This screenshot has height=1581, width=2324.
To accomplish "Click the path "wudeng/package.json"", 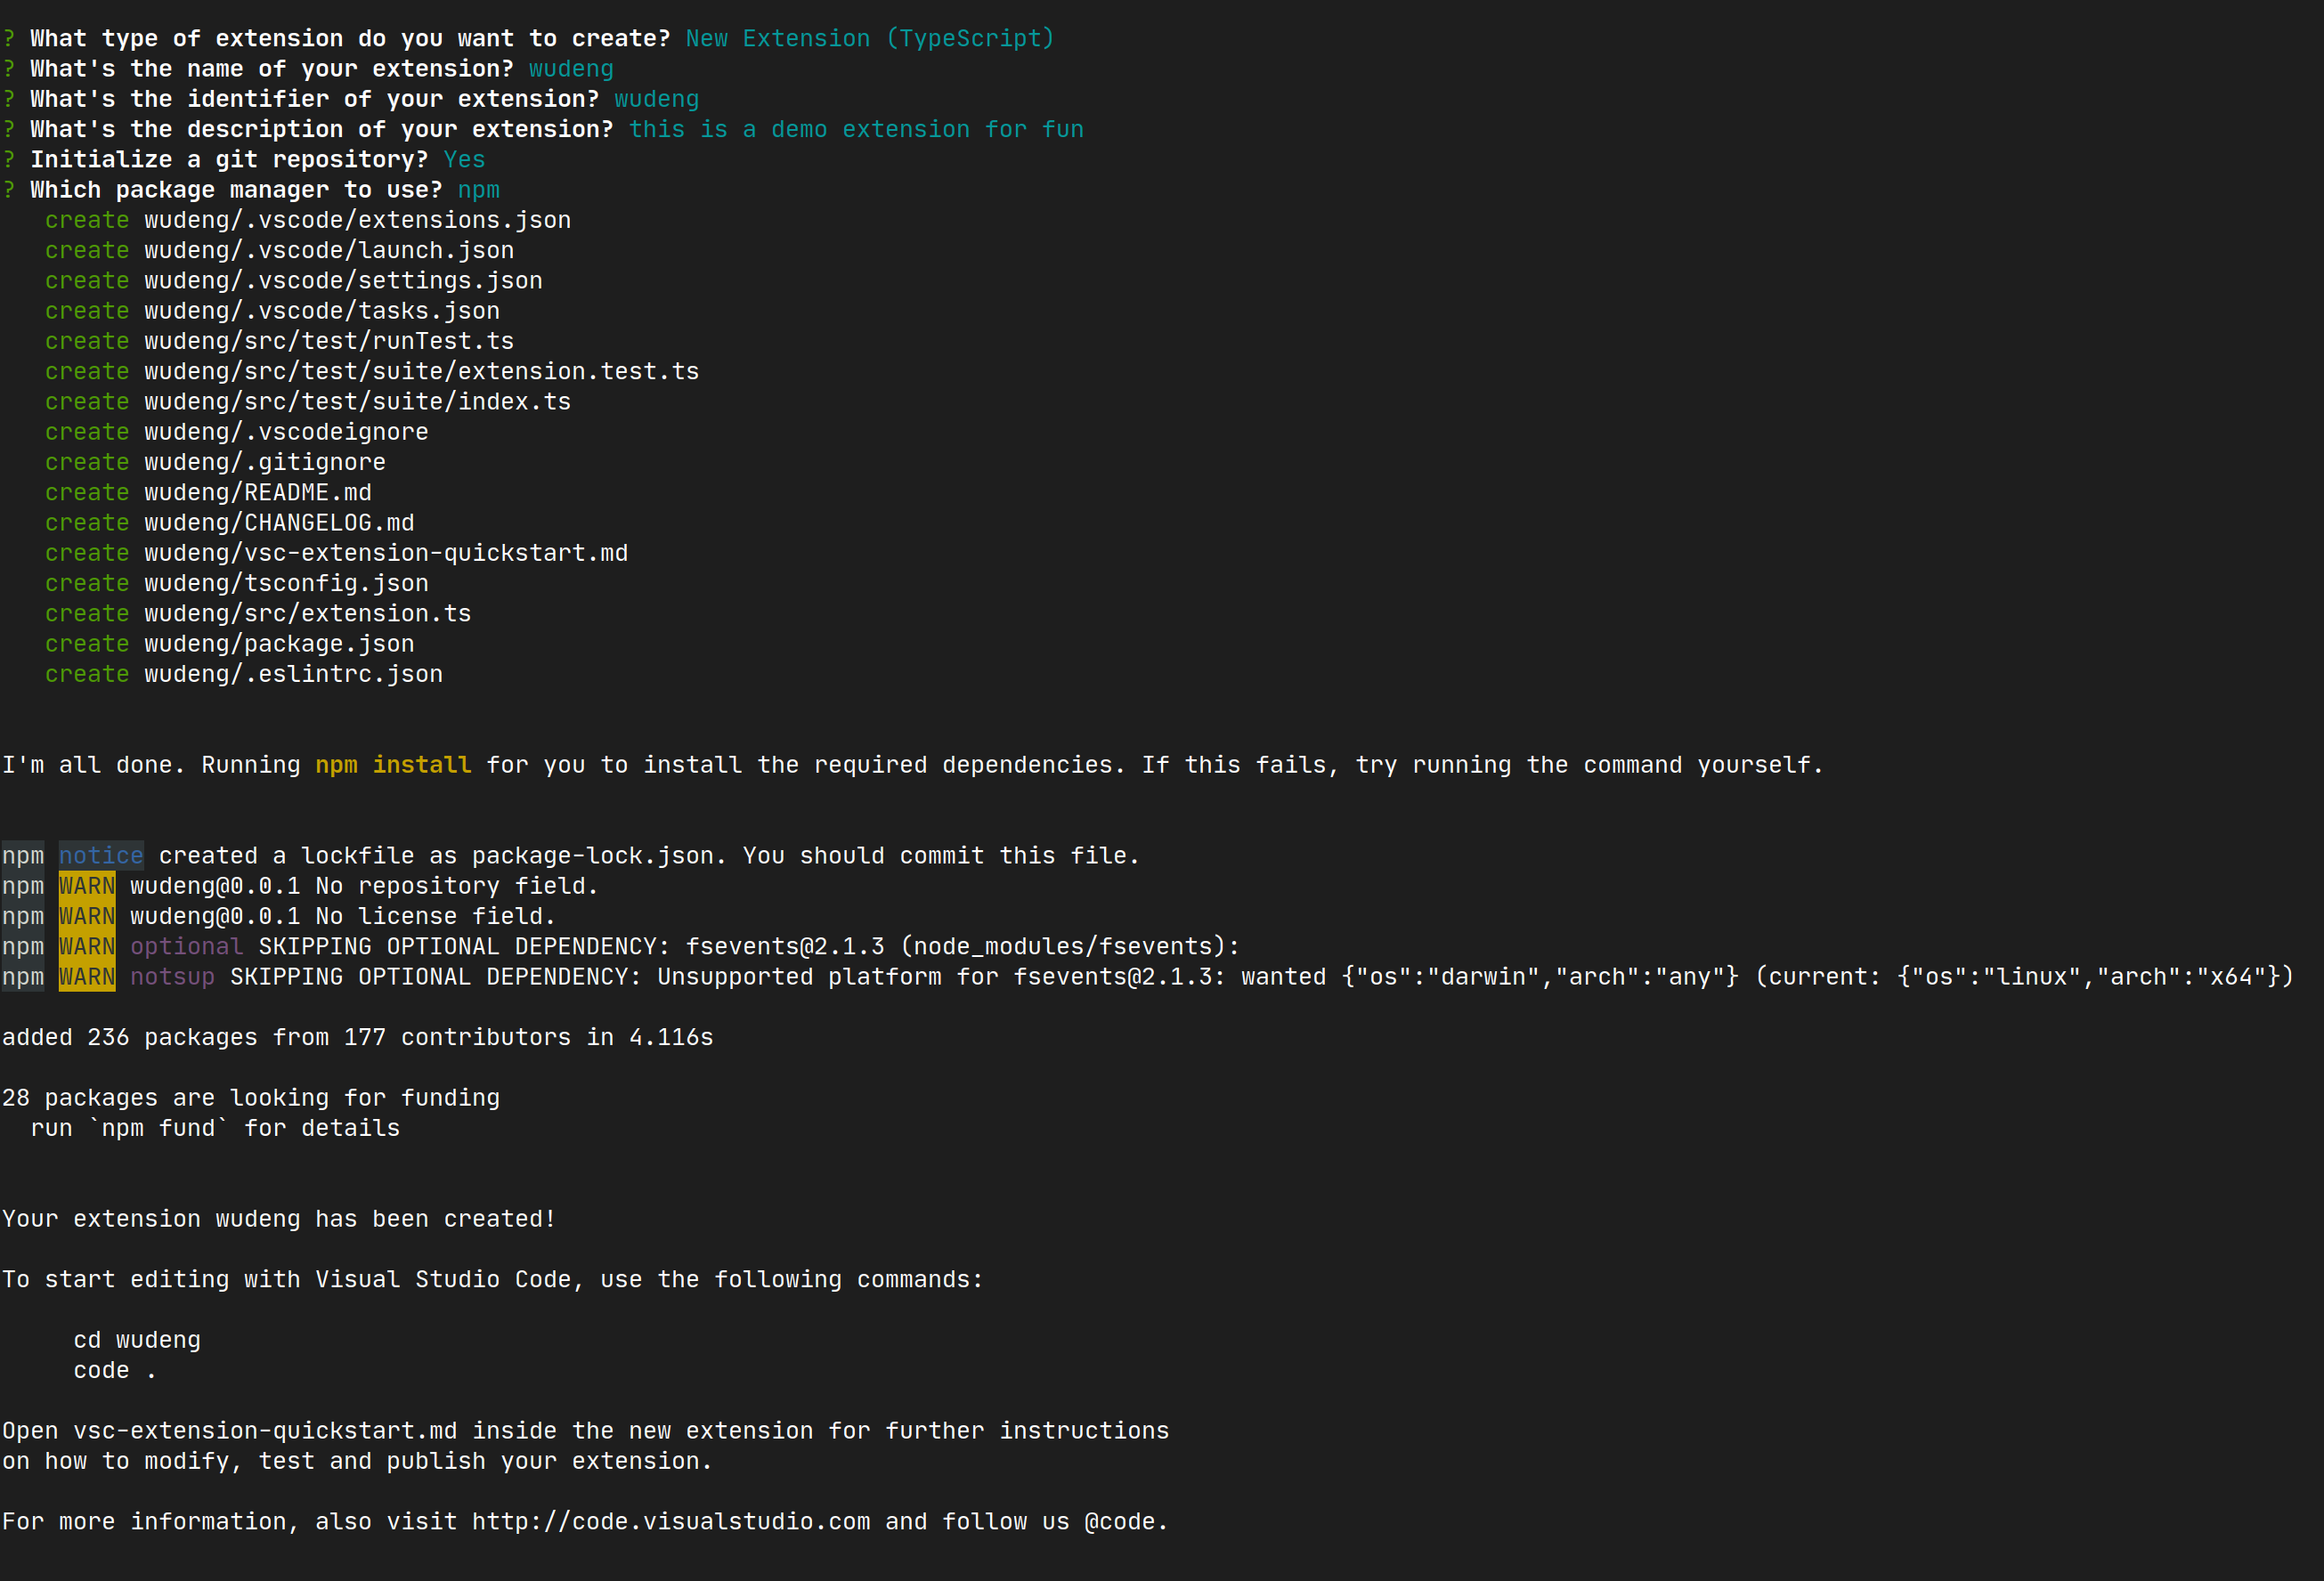I will point(279,644).
